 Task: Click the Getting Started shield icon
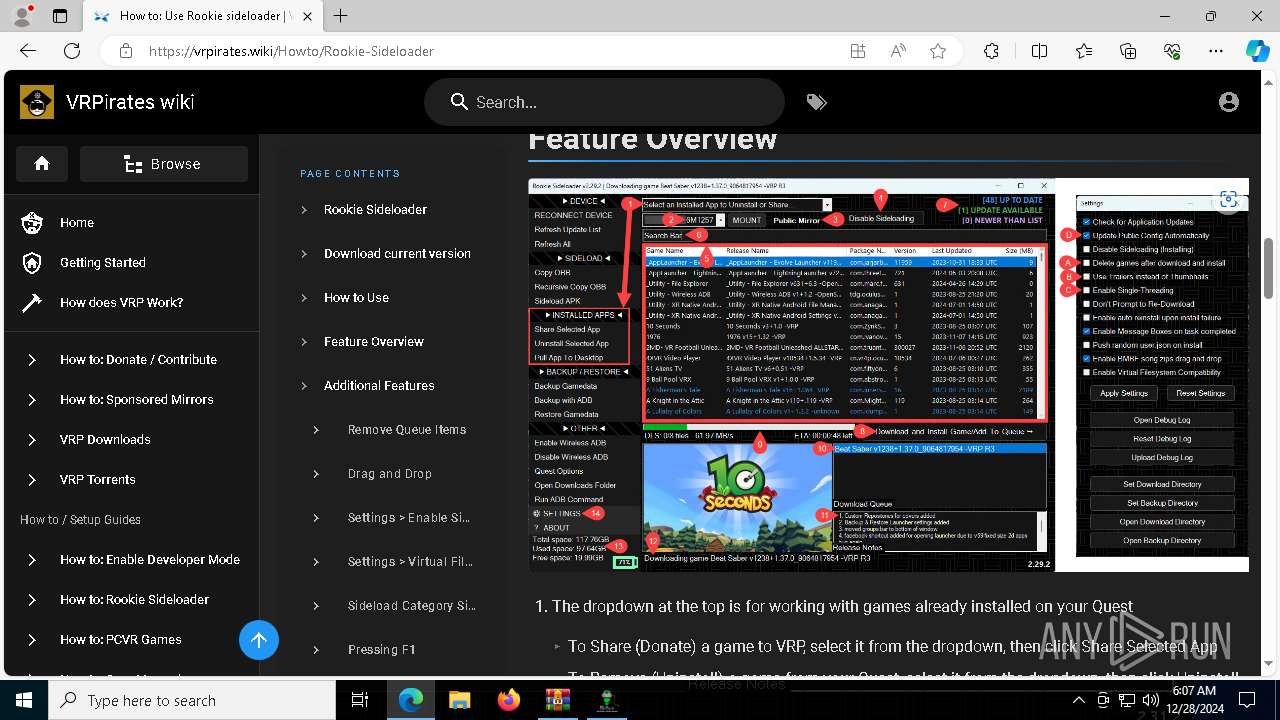[x=32, y=262]
